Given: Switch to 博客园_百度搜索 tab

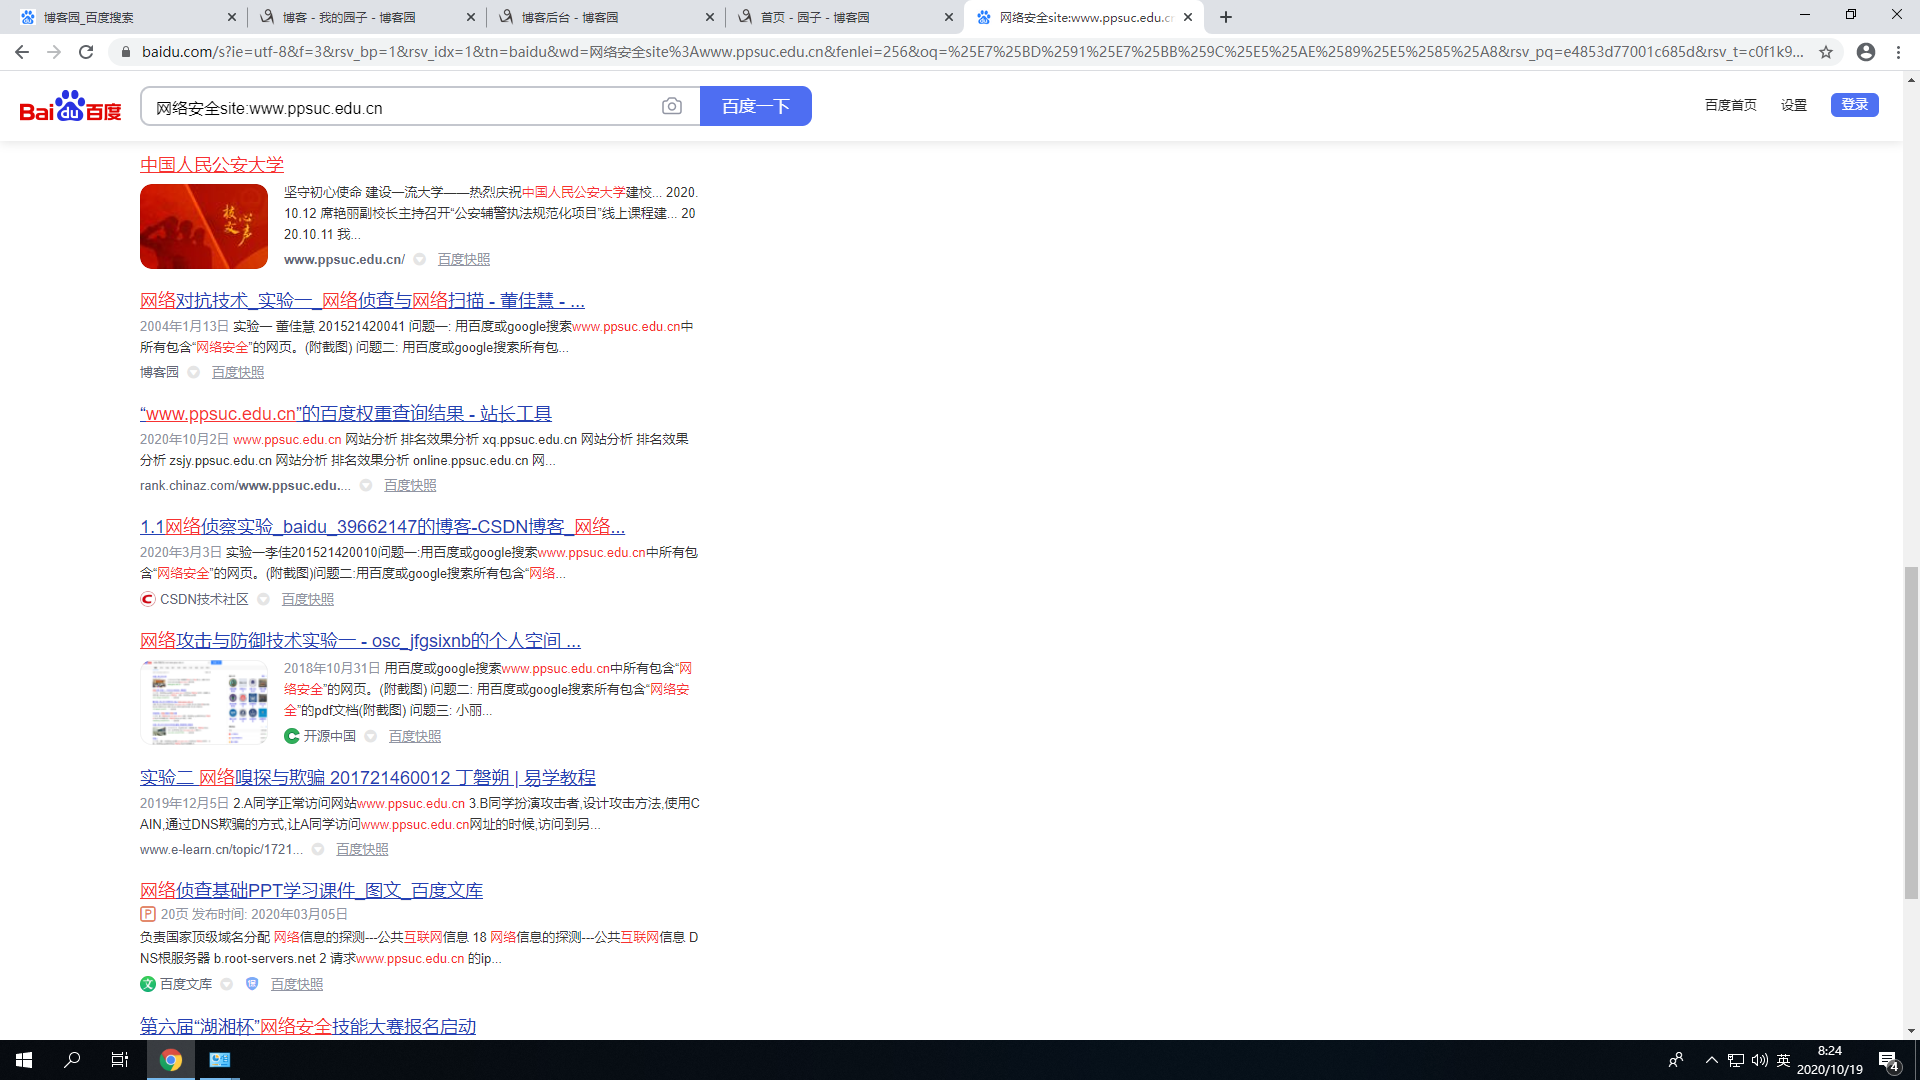Looking at the screenshot, I should pyautogui.click(x=88, y=17).
